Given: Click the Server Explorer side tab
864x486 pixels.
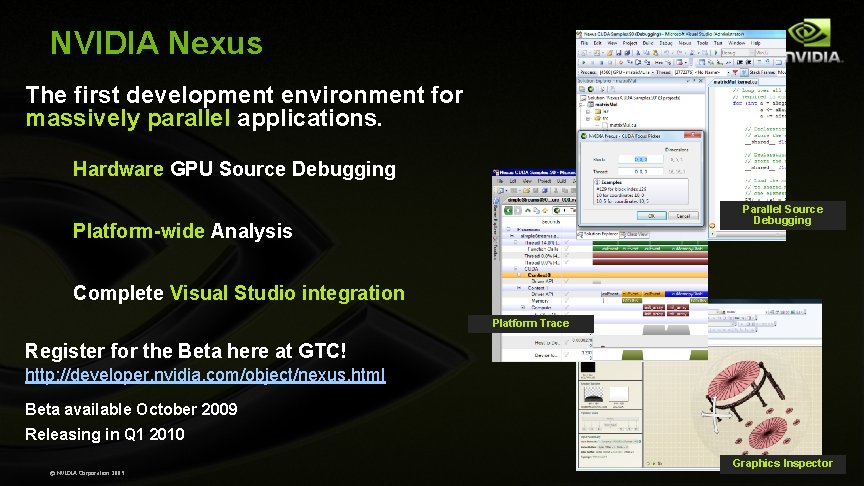Looking at the screenshot, I should click(x=496, y=218).
